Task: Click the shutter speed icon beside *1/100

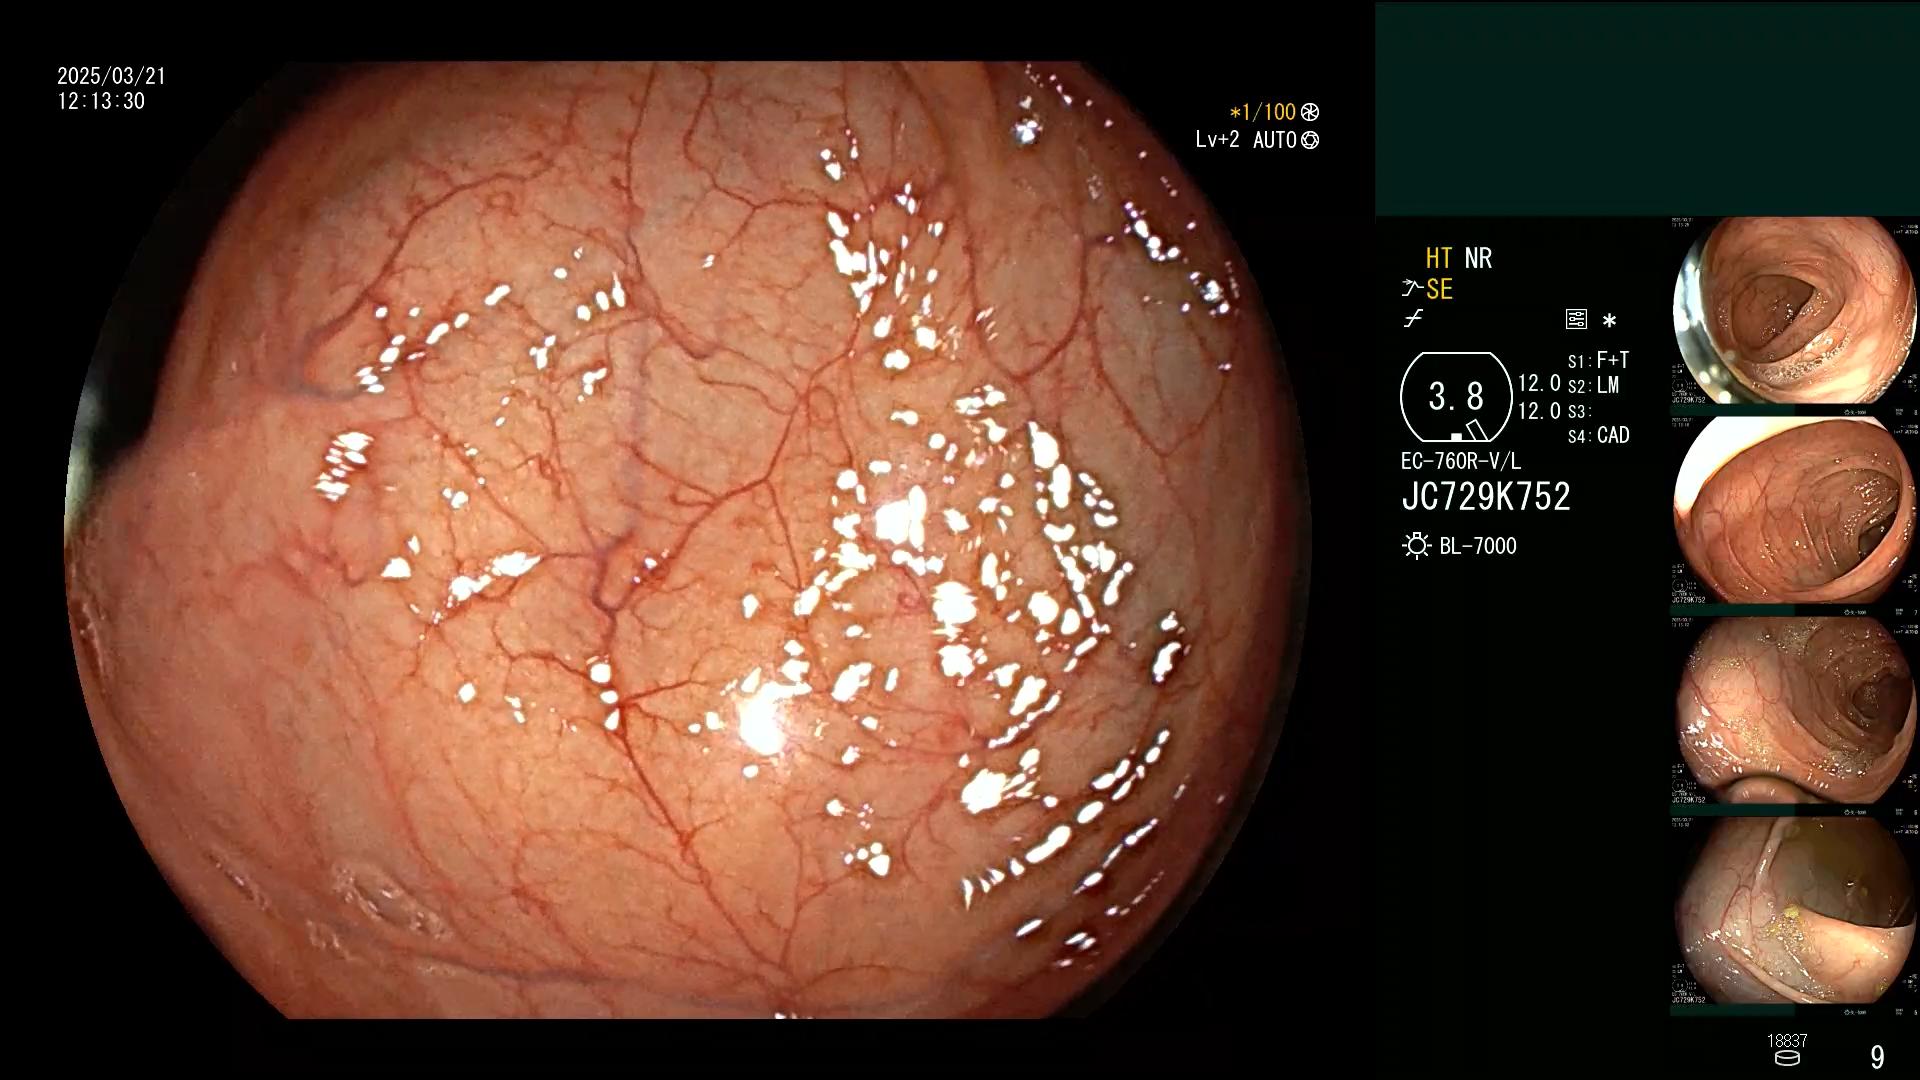Action: (x=1310, y=112)
